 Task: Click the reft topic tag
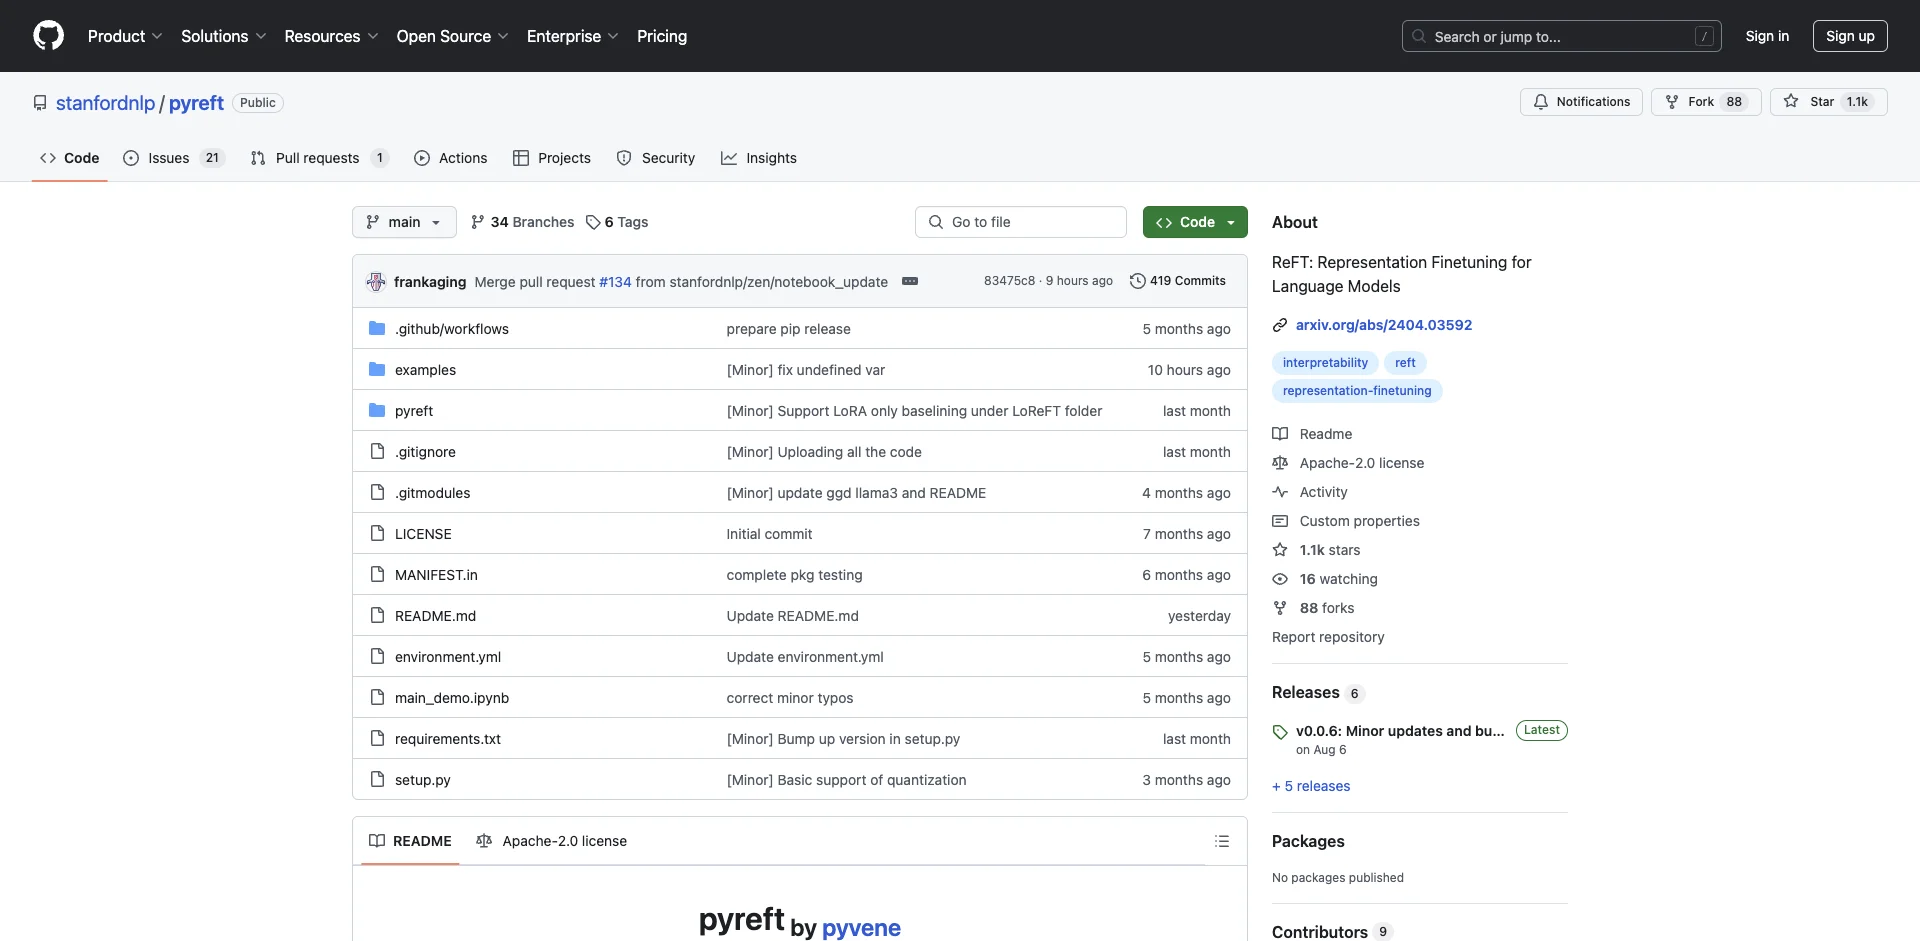click(1405, 363)
